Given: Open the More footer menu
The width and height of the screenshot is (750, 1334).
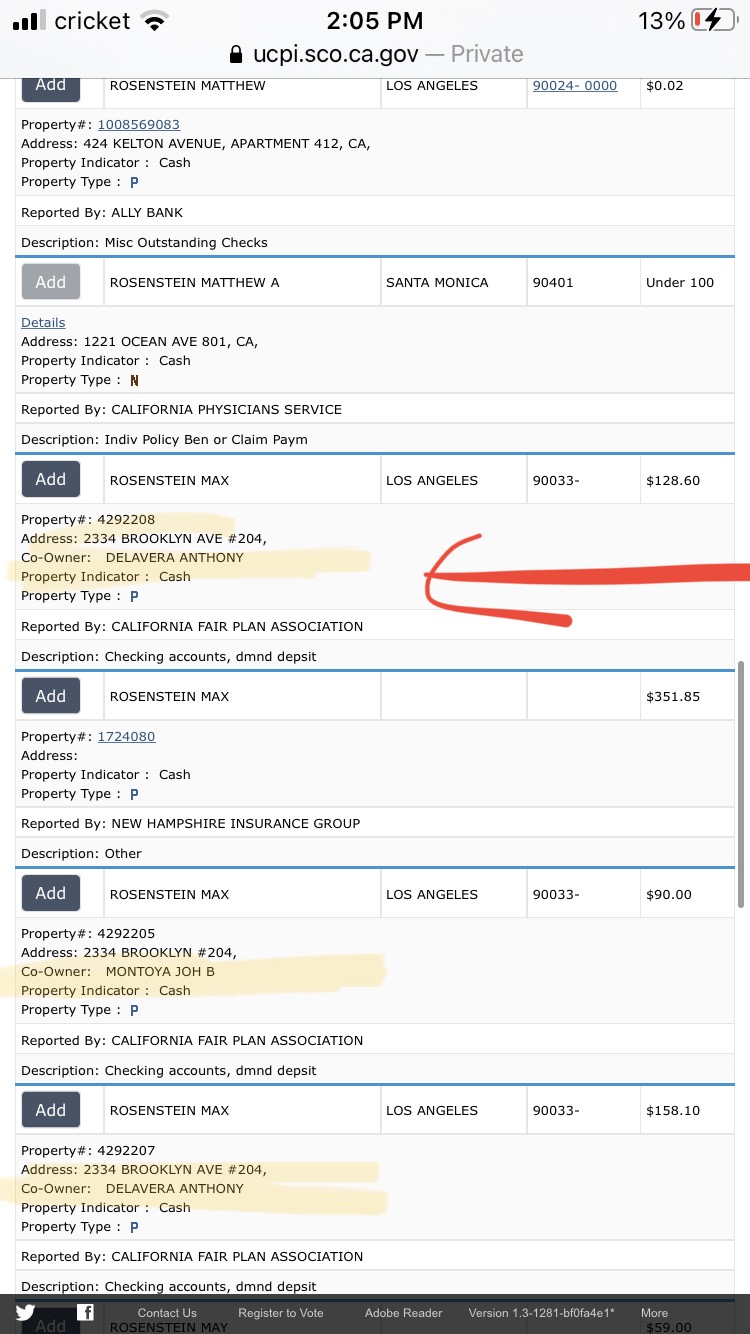Looking at the screenshot, I should pyautogui.click(x=655, y=1313).
